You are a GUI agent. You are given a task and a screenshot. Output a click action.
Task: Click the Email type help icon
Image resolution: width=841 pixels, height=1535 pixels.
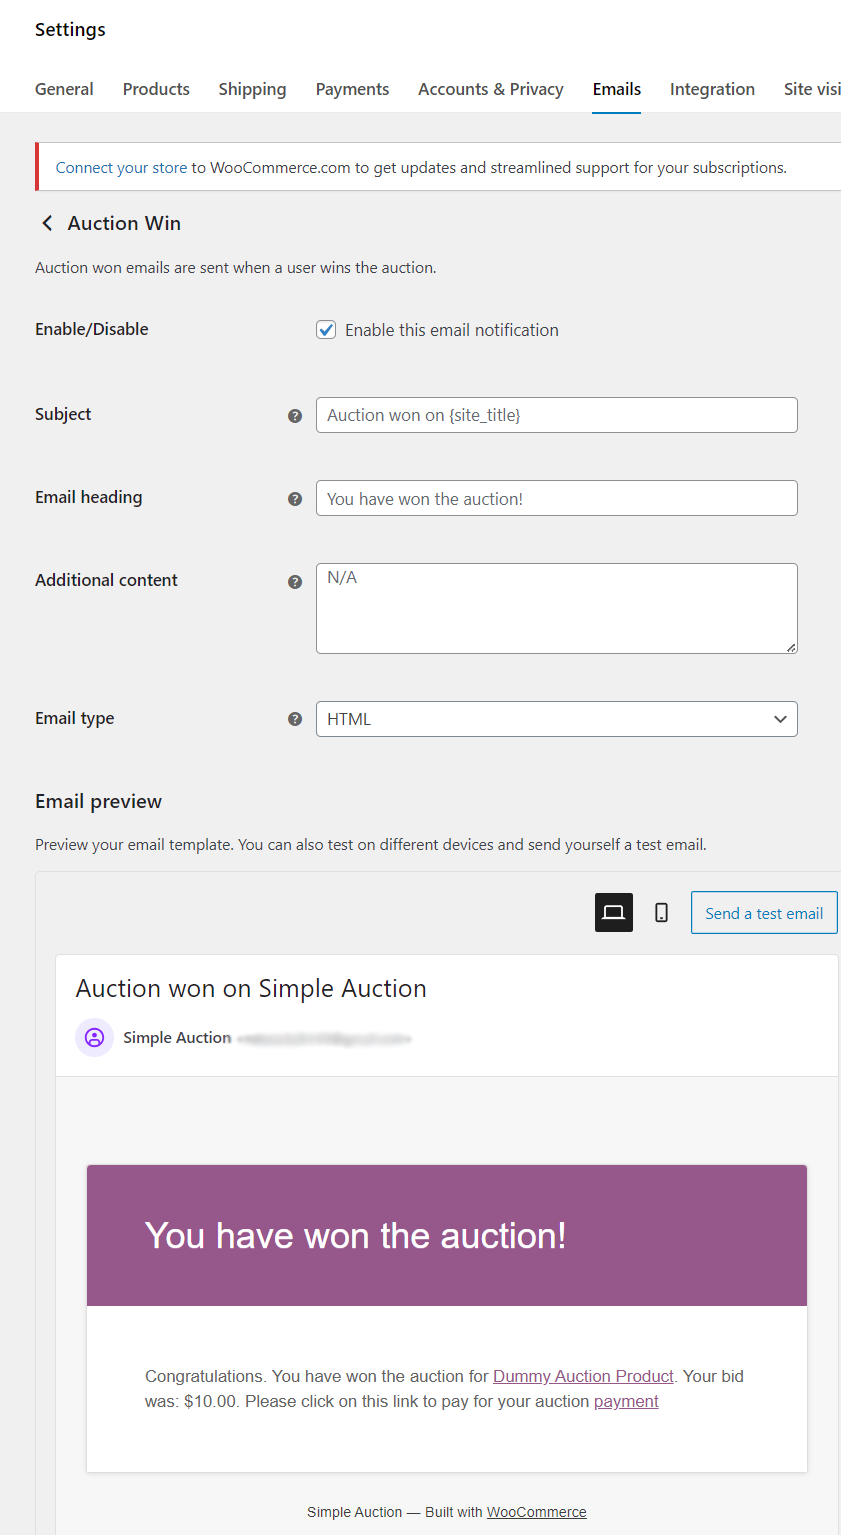(295, 719)
